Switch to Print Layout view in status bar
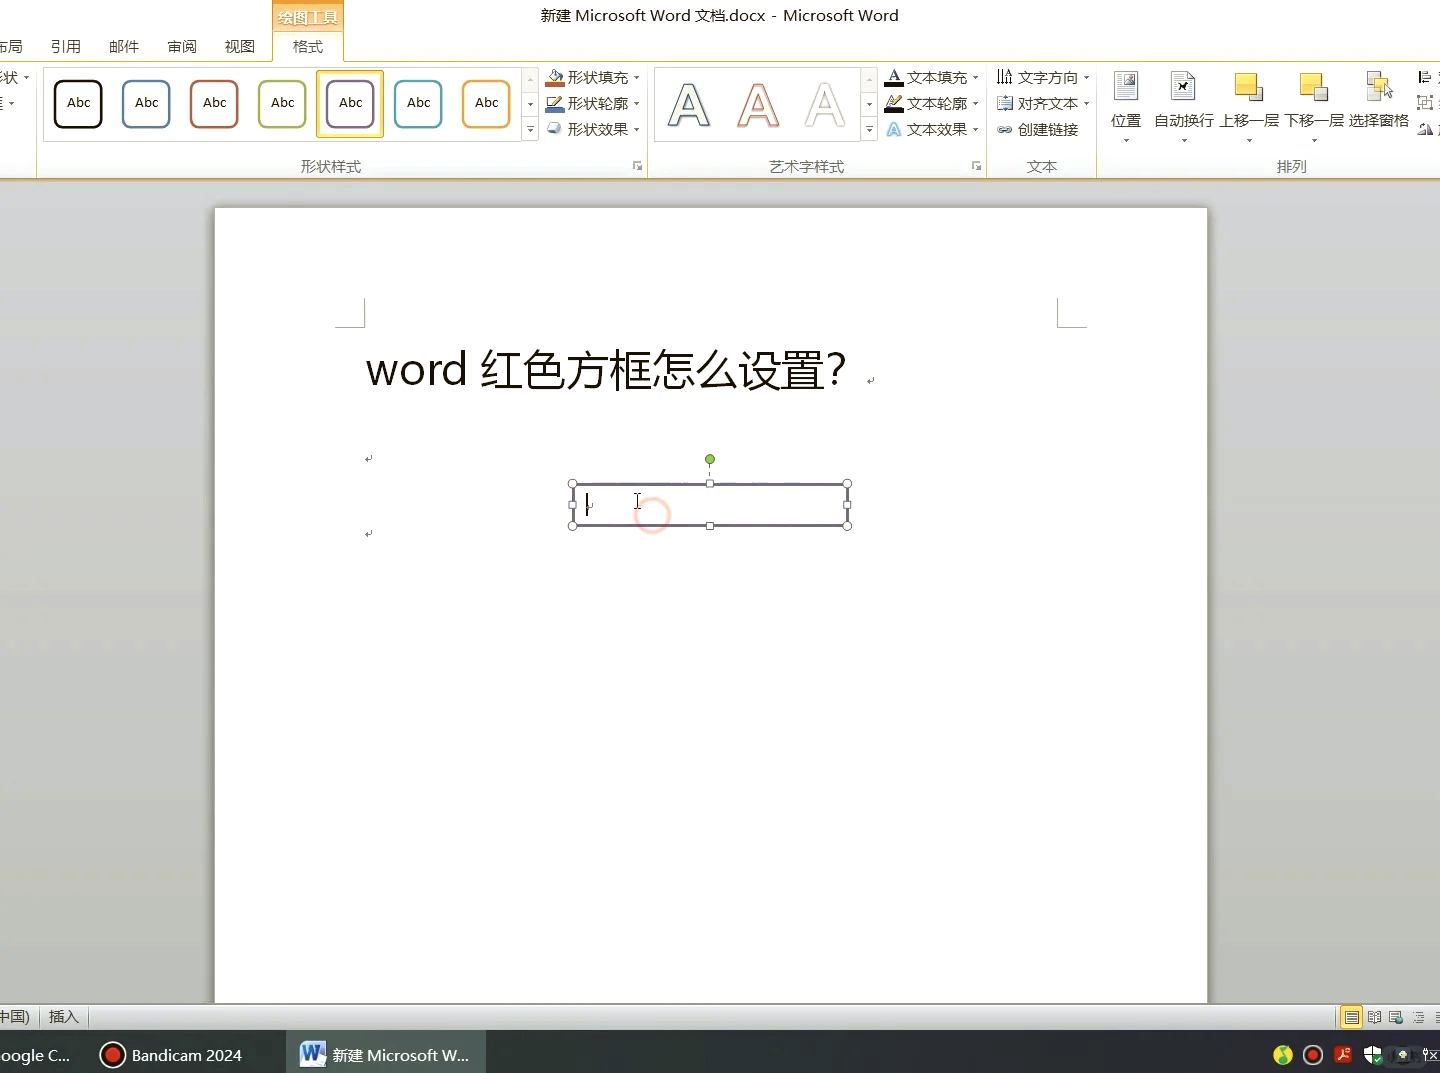The height and width of the screenshot is (1073, 1440). pyautogui.click(x=1352, y=1018)
